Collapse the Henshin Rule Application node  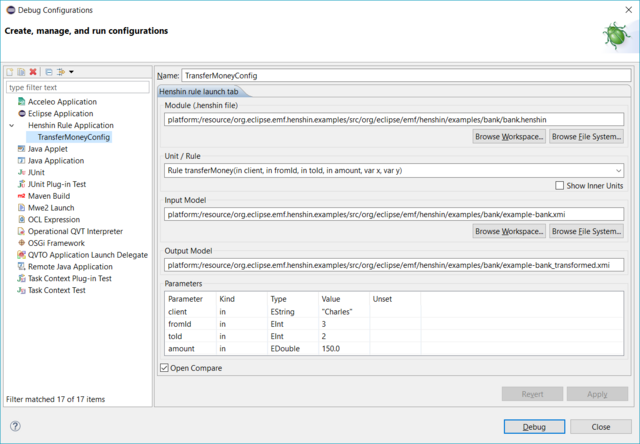tap(11, 125)
